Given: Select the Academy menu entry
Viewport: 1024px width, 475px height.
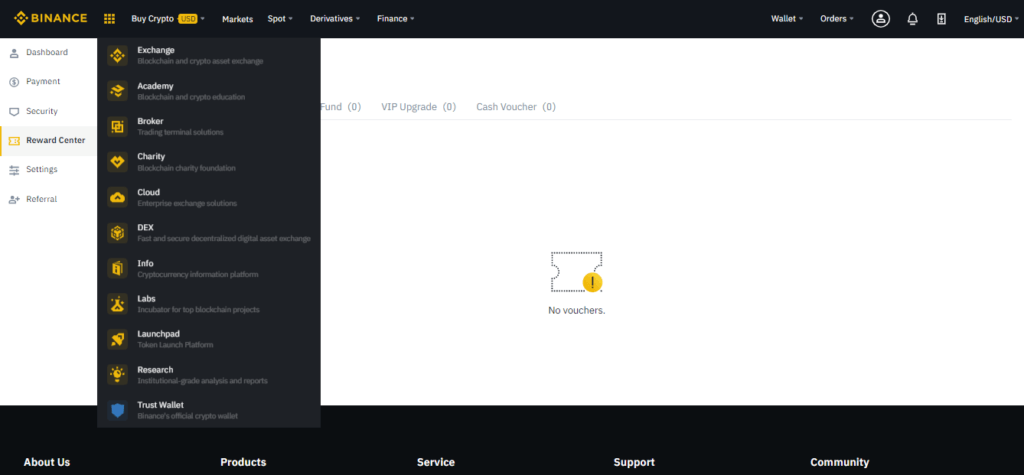Looking at the screenshot, I should (x=209, y=91).
